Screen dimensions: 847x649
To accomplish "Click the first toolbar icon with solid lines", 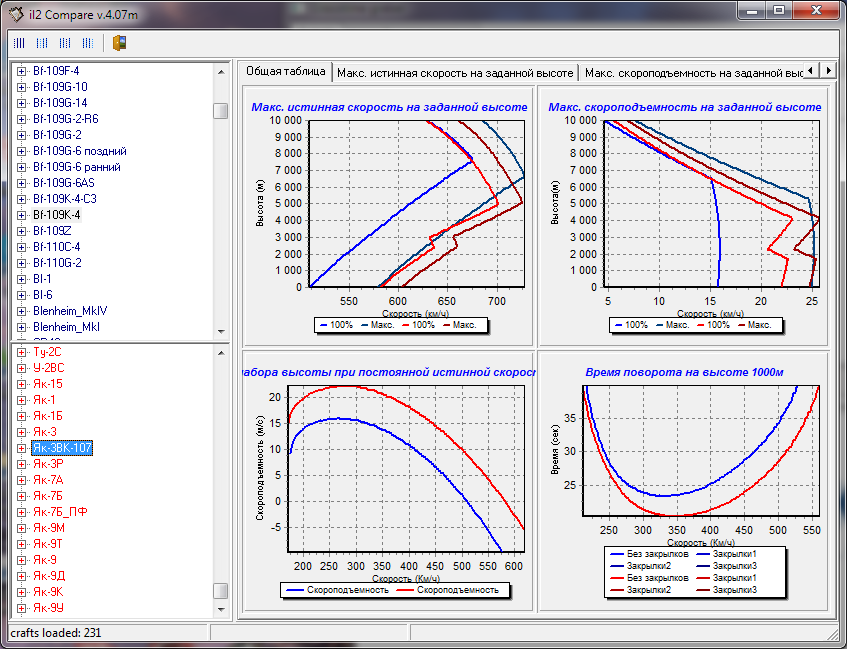I will coord(18,43).
